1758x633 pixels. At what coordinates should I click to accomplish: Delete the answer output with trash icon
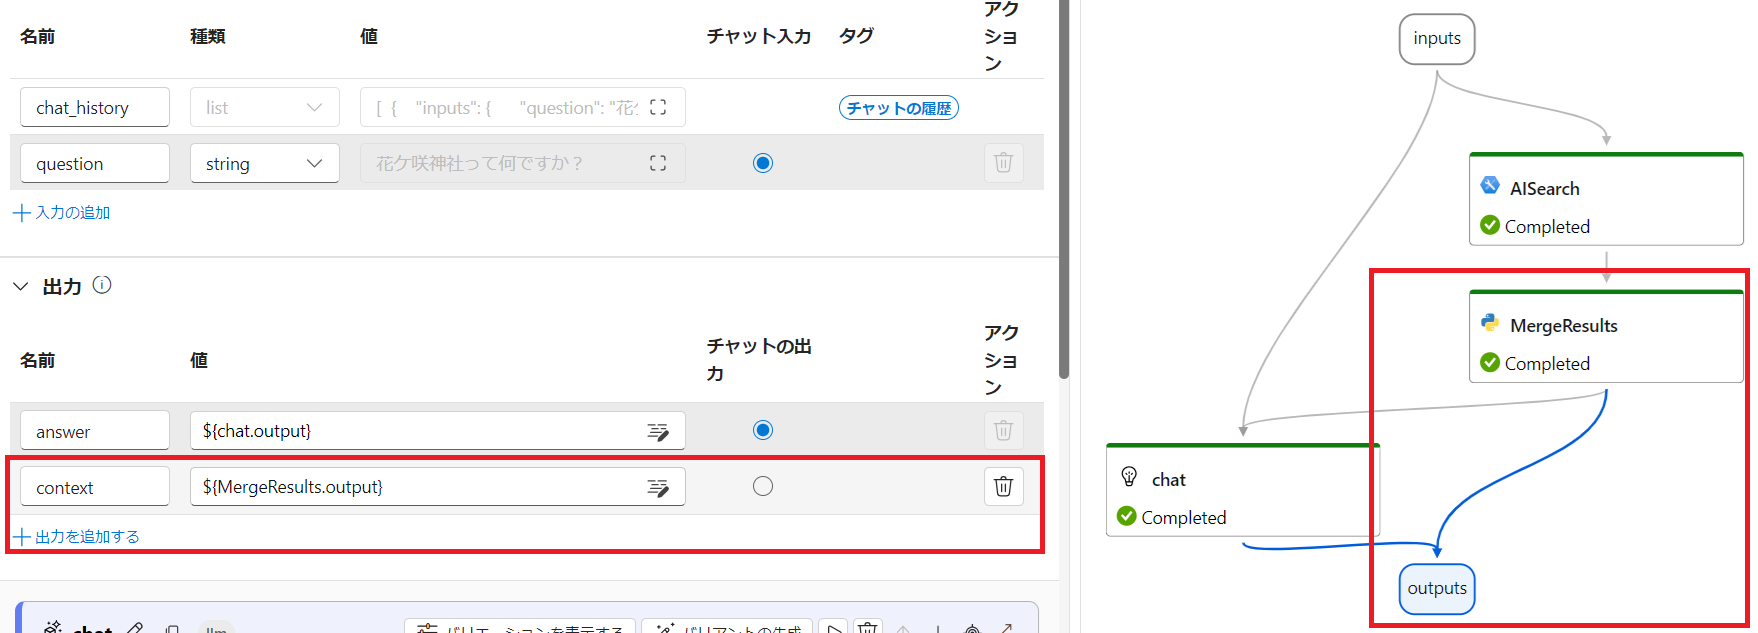point(1003,430)
